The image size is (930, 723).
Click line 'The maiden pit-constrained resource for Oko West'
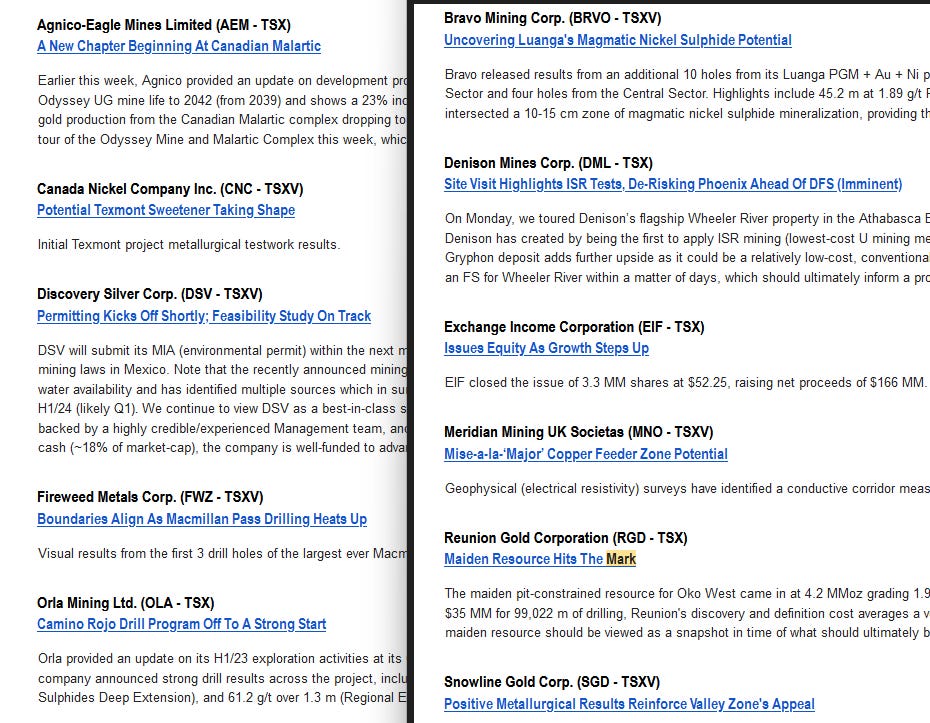pos(687,594)
